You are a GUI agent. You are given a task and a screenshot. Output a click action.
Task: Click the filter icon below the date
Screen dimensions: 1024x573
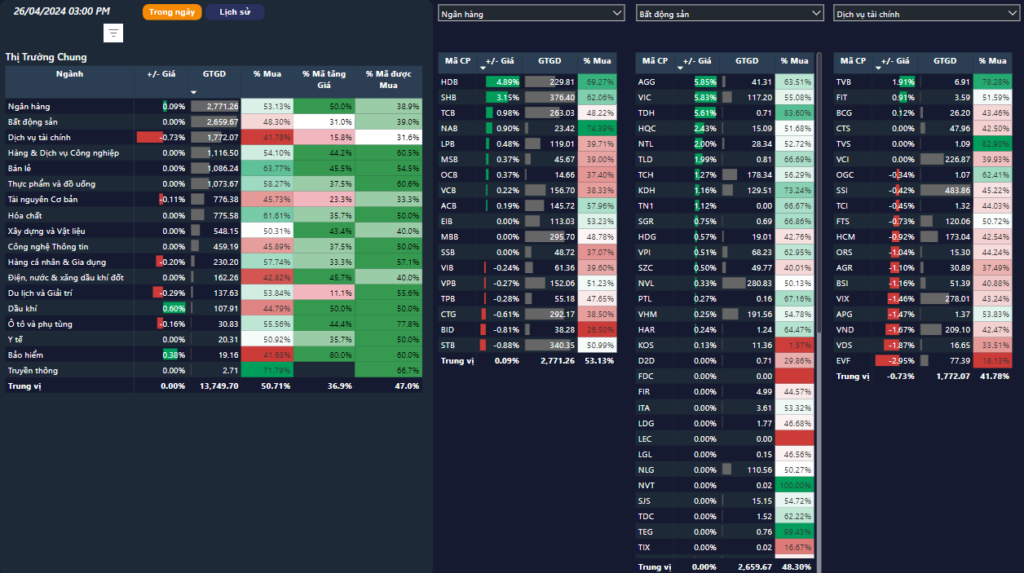tap(114, 33)
